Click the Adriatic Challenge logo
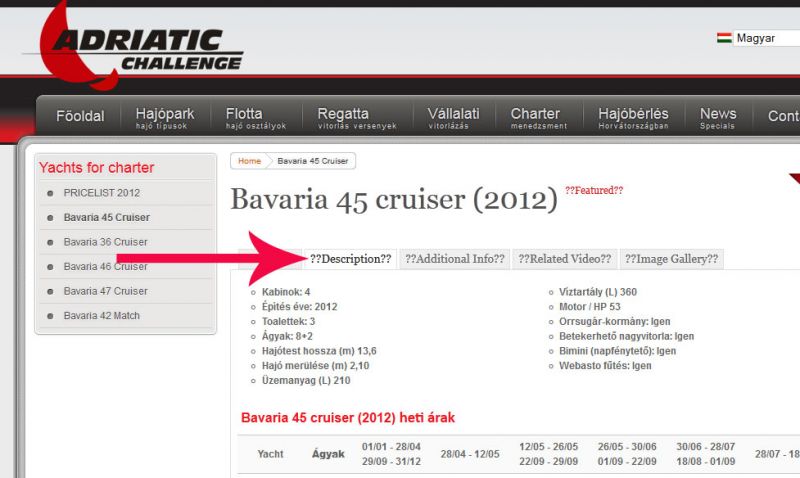Screen dimensions: 800x478 tap(134, 47)
